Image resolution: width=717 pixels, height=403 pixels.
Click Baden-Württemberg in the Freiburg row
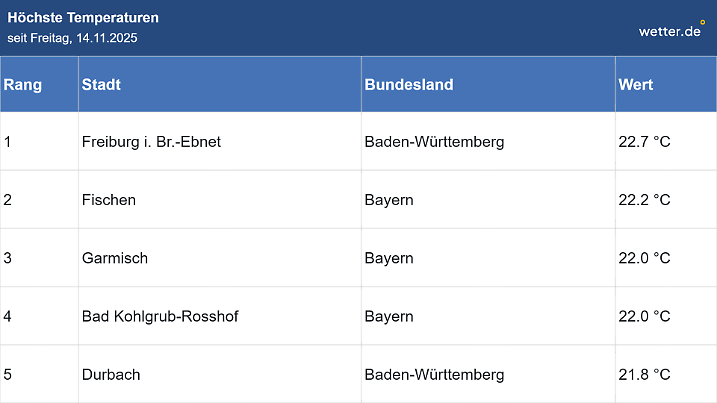pyautogui.click(x=434, y=142)
